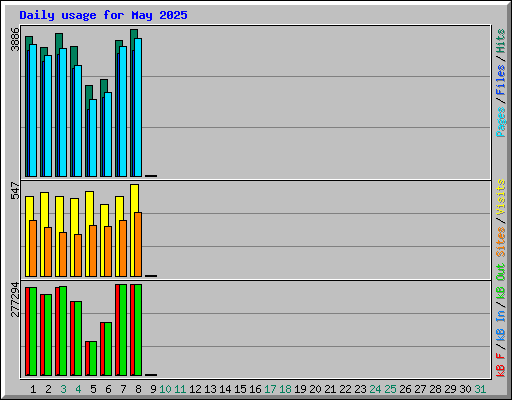Click day 15 on the x-axis
The width and height of the screenshot is (512, 400).
pos(240,389)
